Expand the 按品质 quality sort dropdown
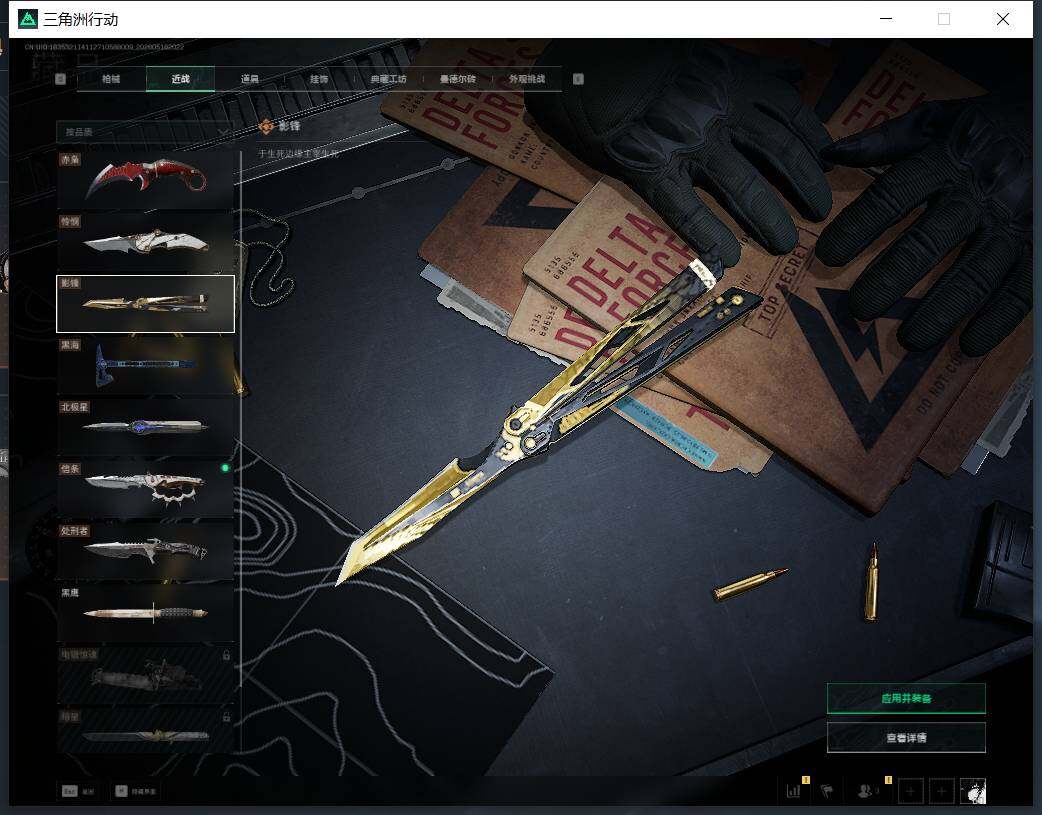 pyautogui.click(x=145, y=132)
